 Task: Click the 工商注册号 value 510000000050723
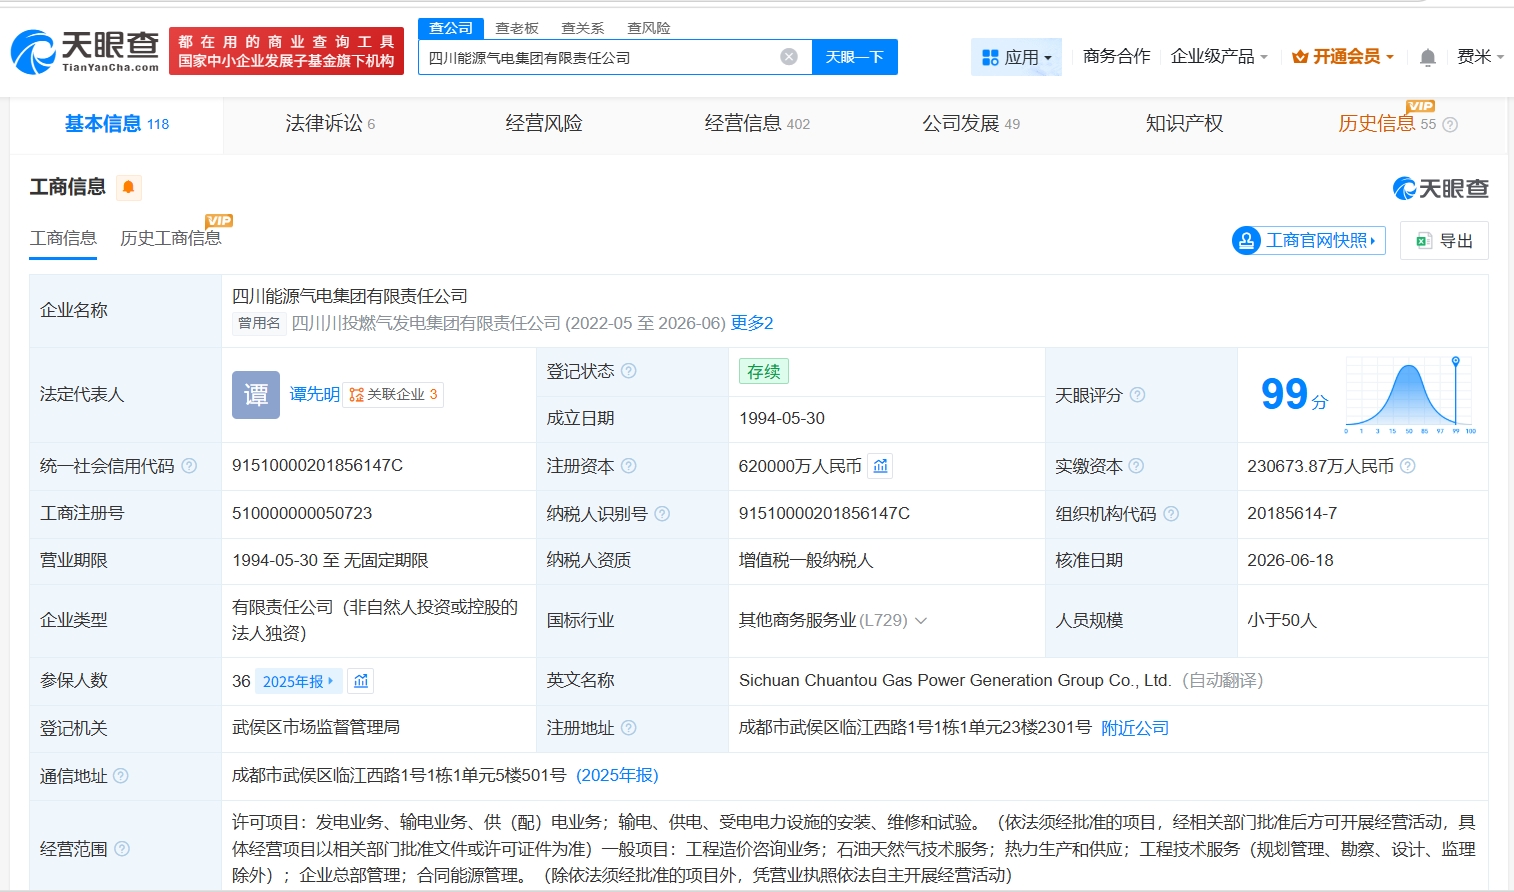302,514
